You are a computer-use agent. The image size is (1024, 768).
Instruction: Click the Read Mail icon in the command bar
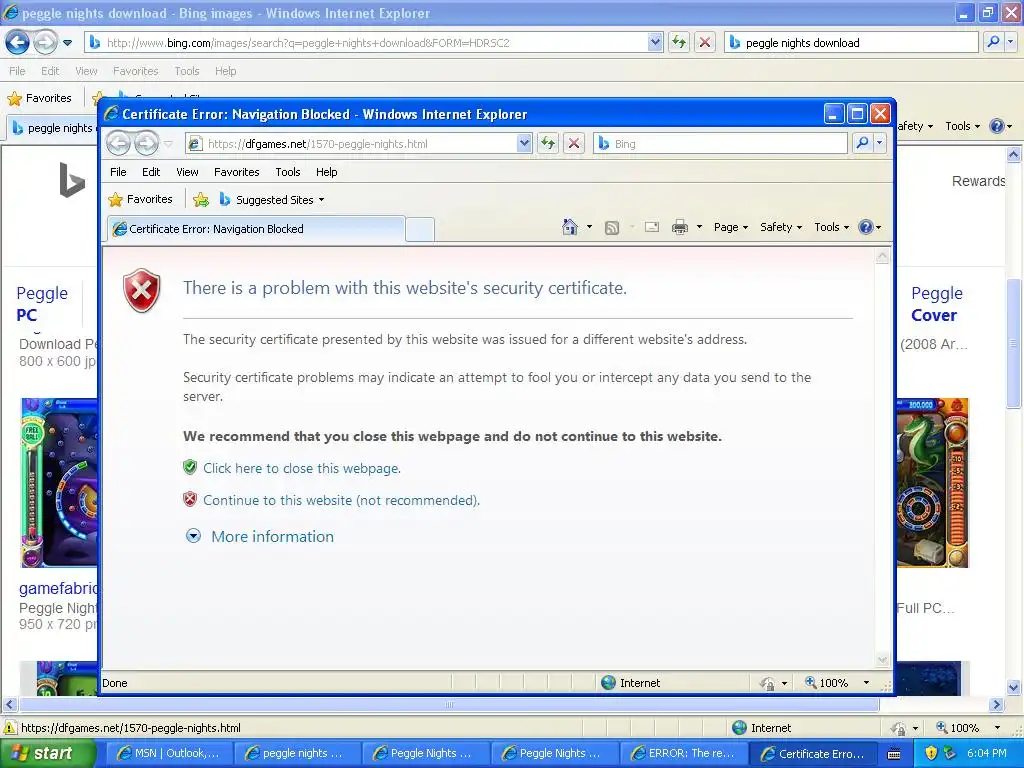click(652, 227)
